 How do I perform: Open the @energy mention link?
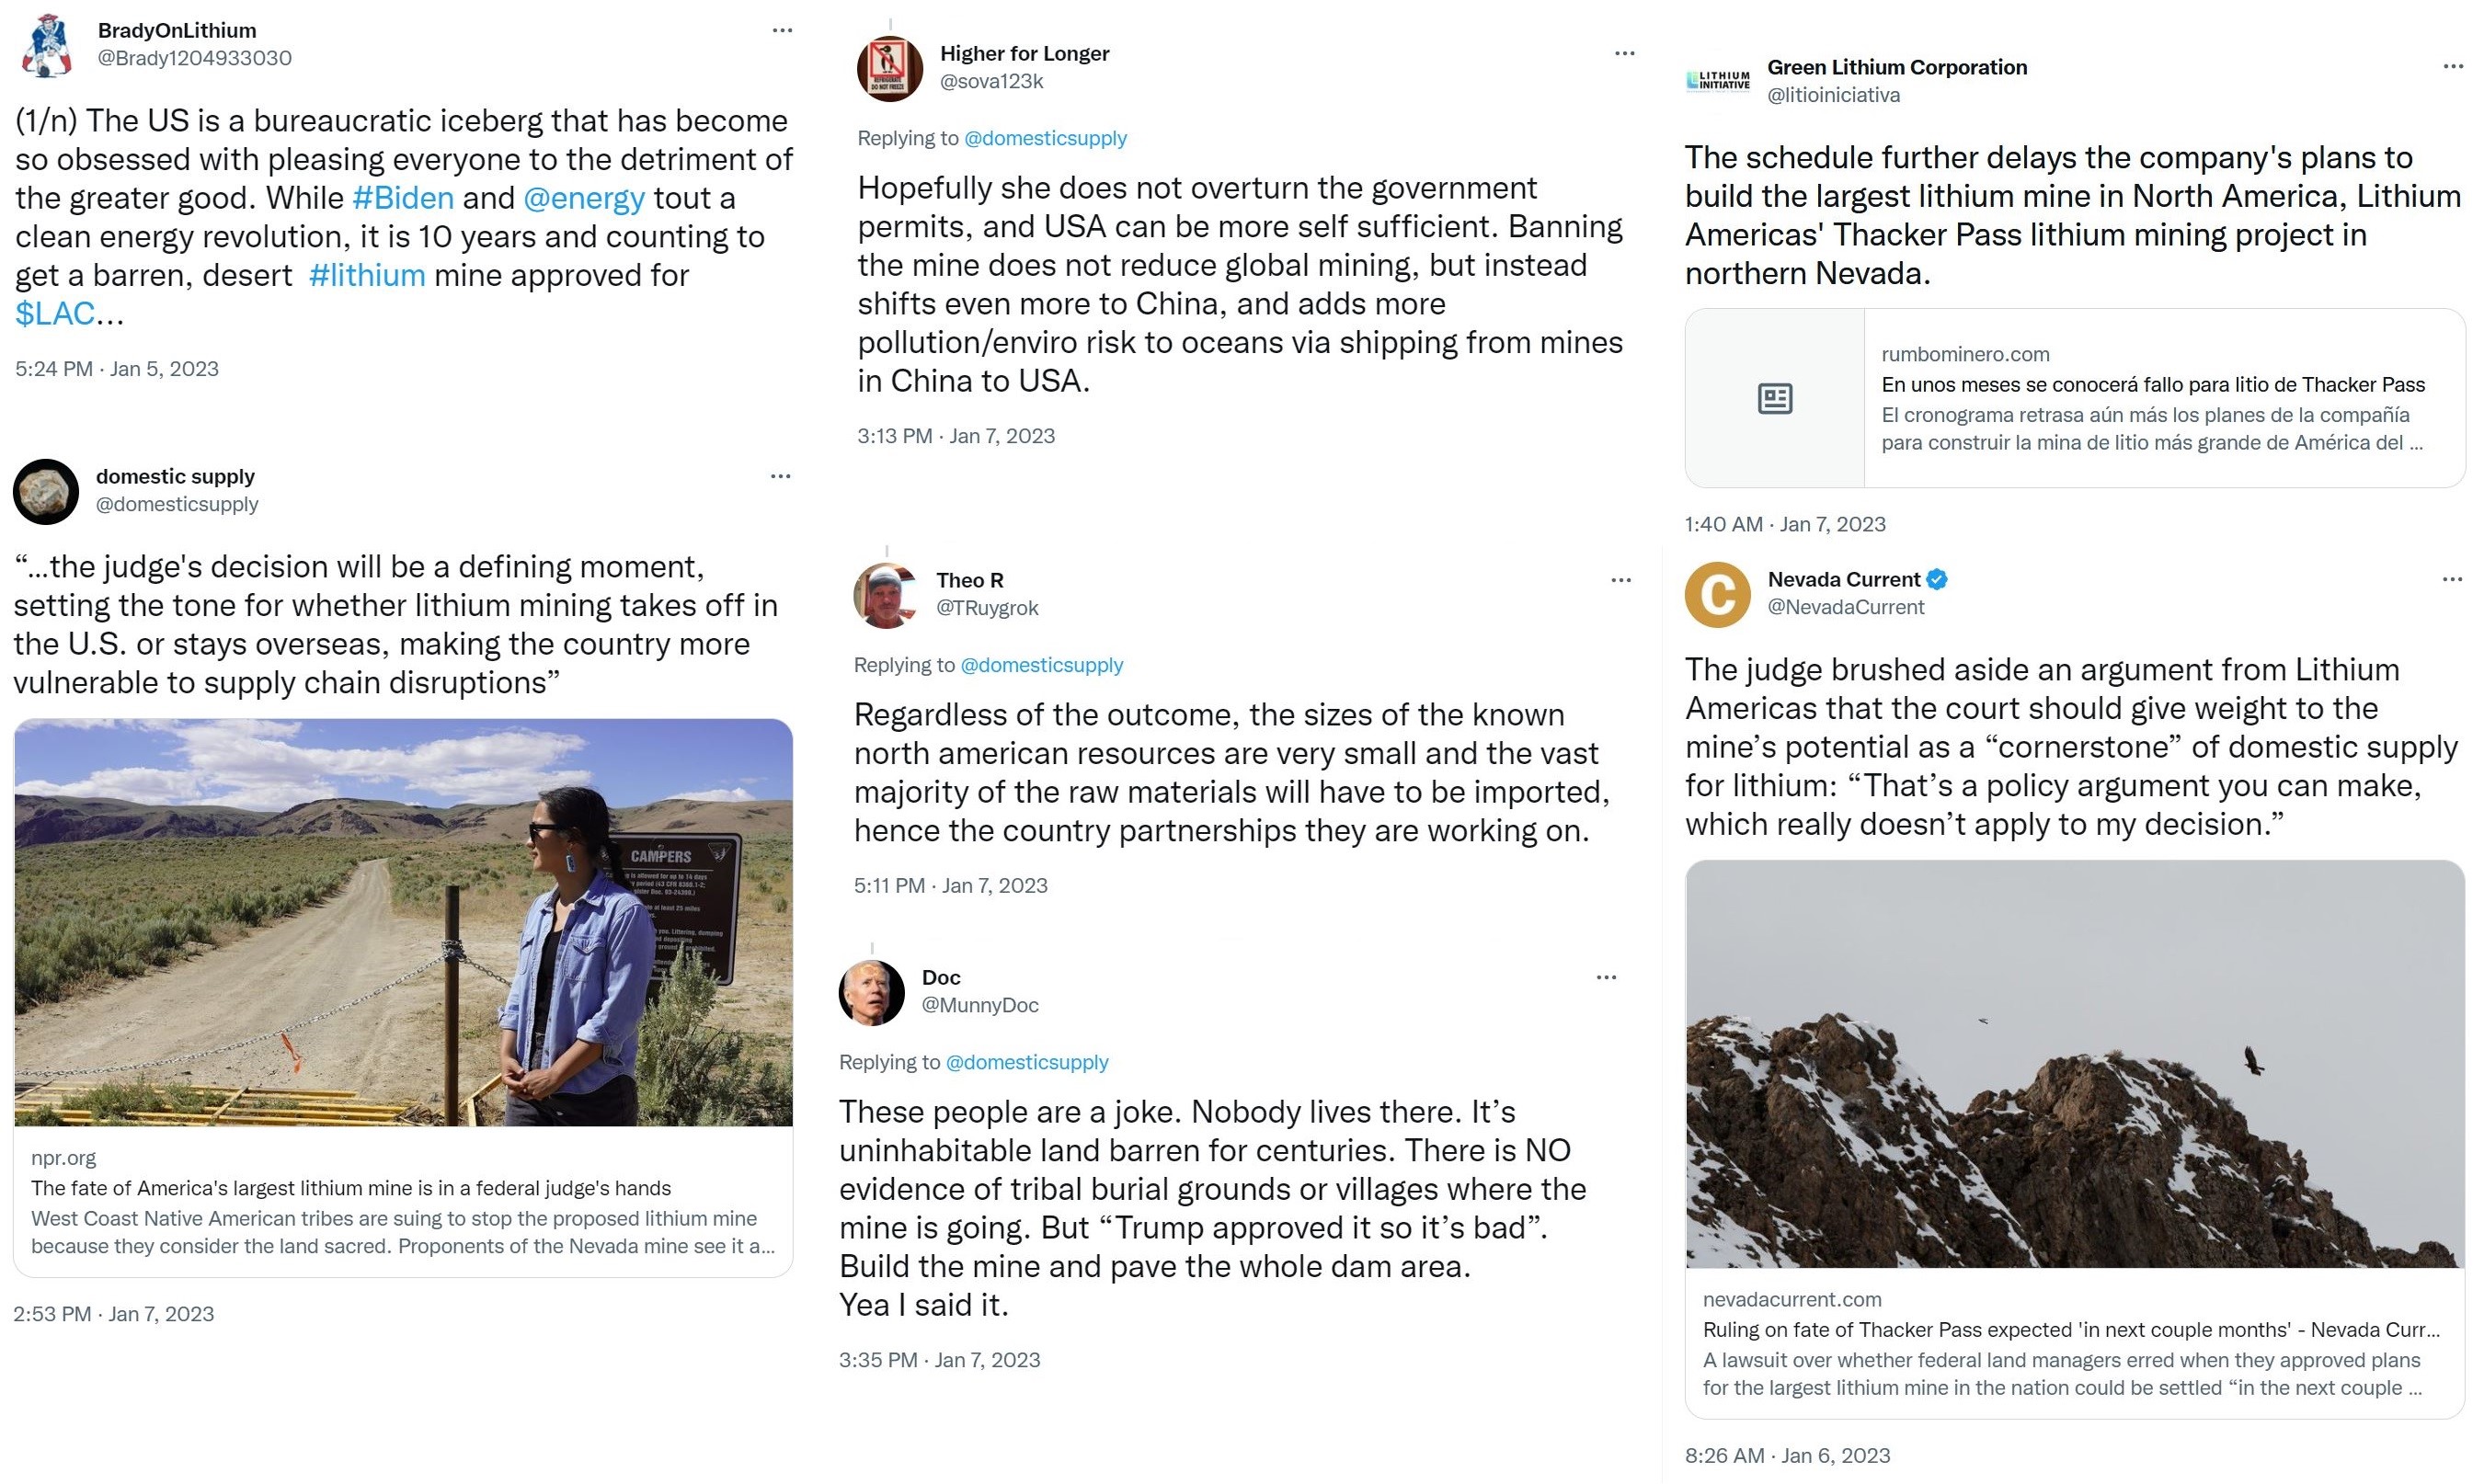pos(584,198)
